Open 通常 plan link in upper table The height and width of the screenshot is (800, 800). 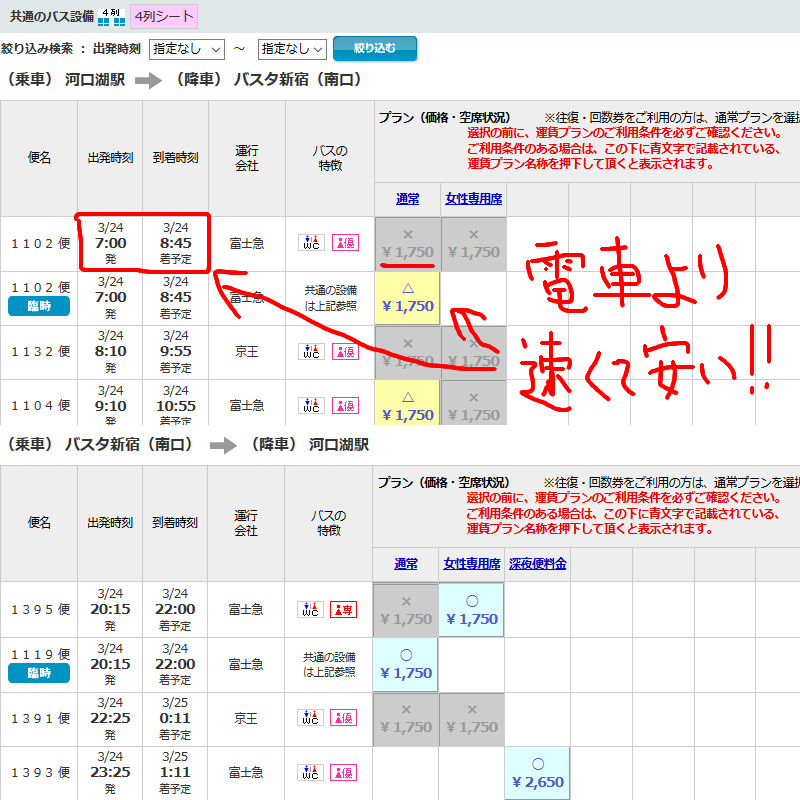tap(407, 199)
